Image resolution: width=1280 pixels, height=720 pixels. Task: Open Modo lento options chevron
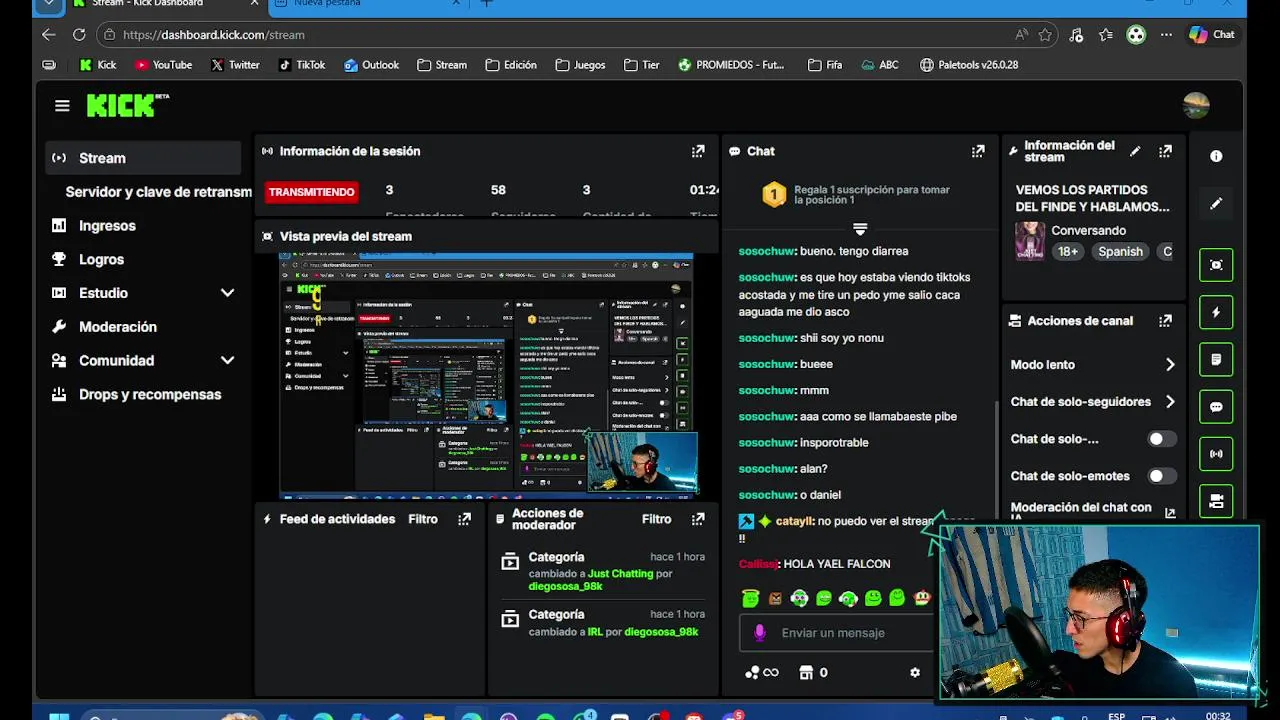(1170, 365)
